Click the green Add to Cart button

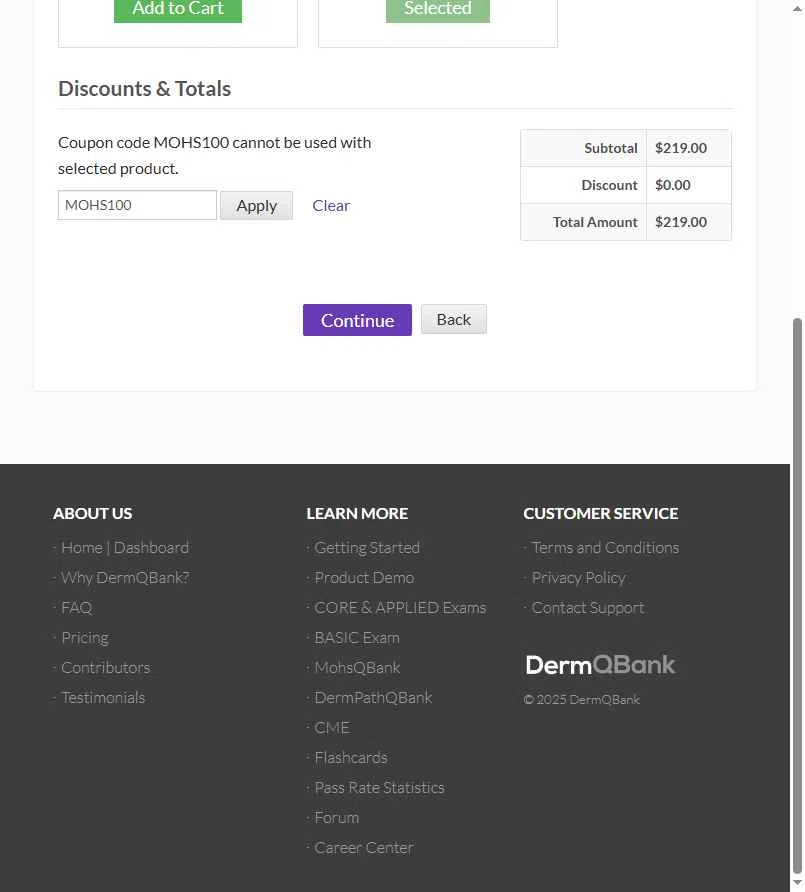pyautogui.click(x=177, y=10)
